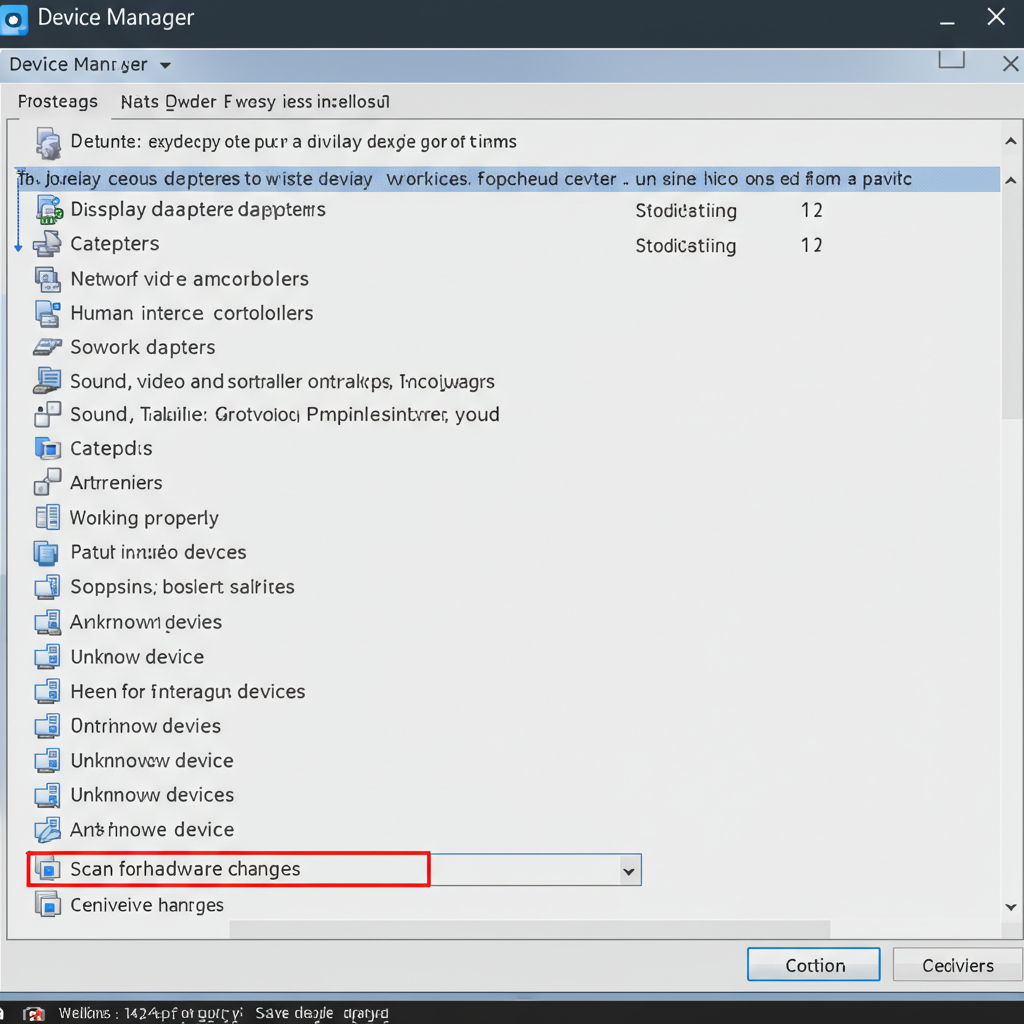Click the Cediviers button
The height and width of the screenshot is (1024, 1024).
click(957, 965)
